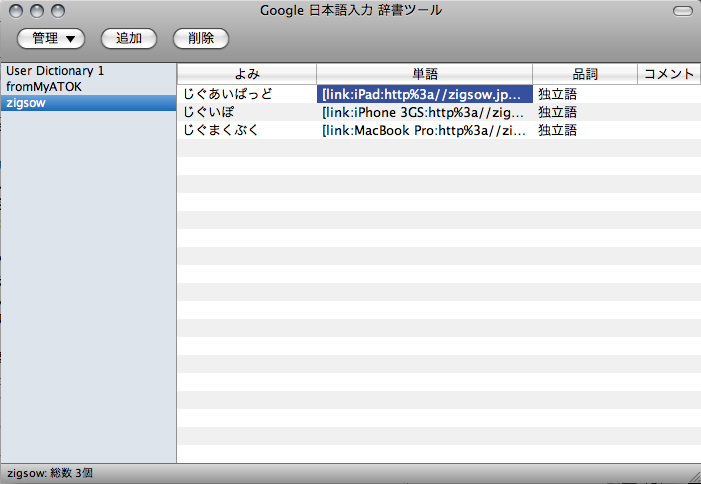
Task: Click the [link:MacBook Pro:http%3a... word cell
Action: point(425,130)
